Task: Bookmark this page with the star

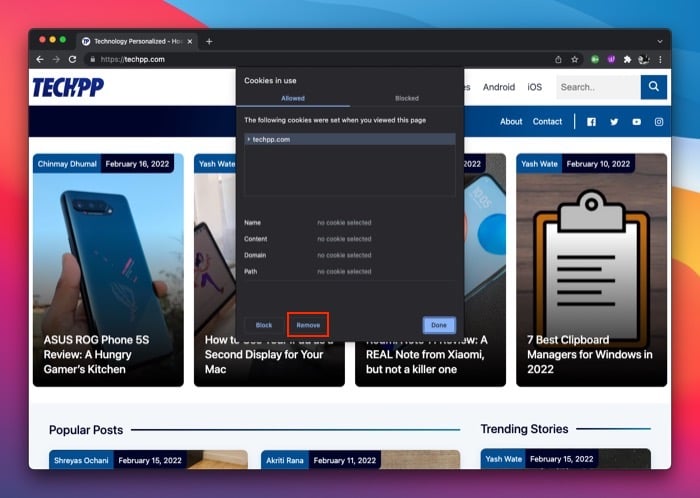Action: pos(575,59)
